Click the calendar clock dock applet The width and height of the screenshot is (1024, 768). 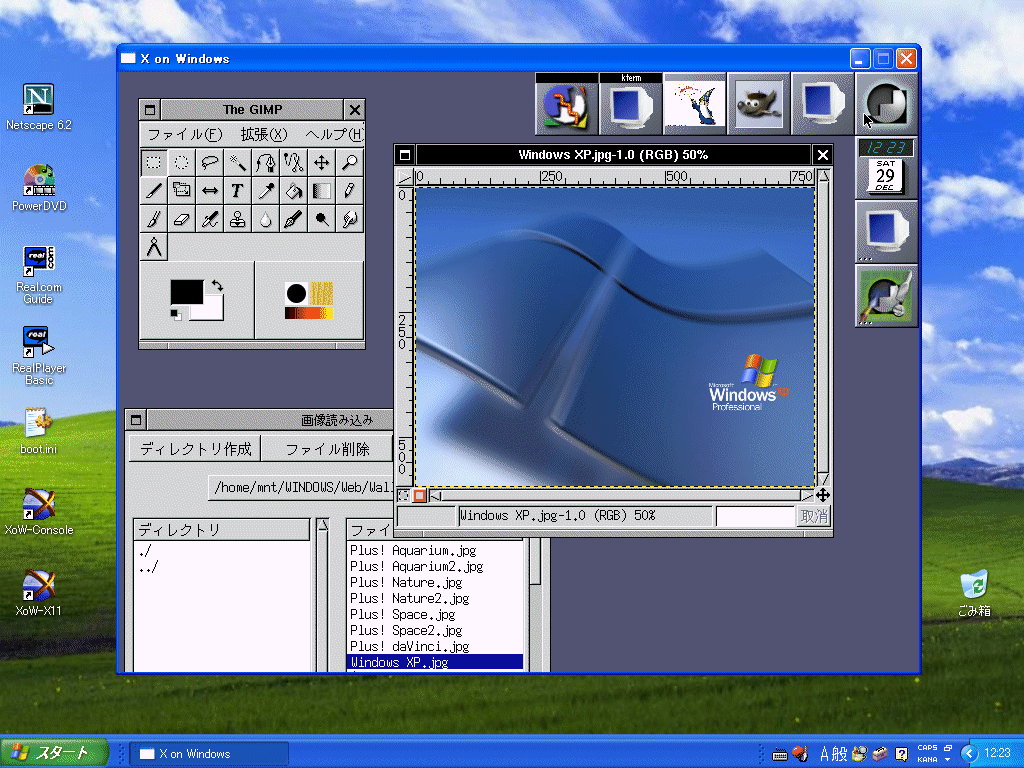(x=886, y=167)
